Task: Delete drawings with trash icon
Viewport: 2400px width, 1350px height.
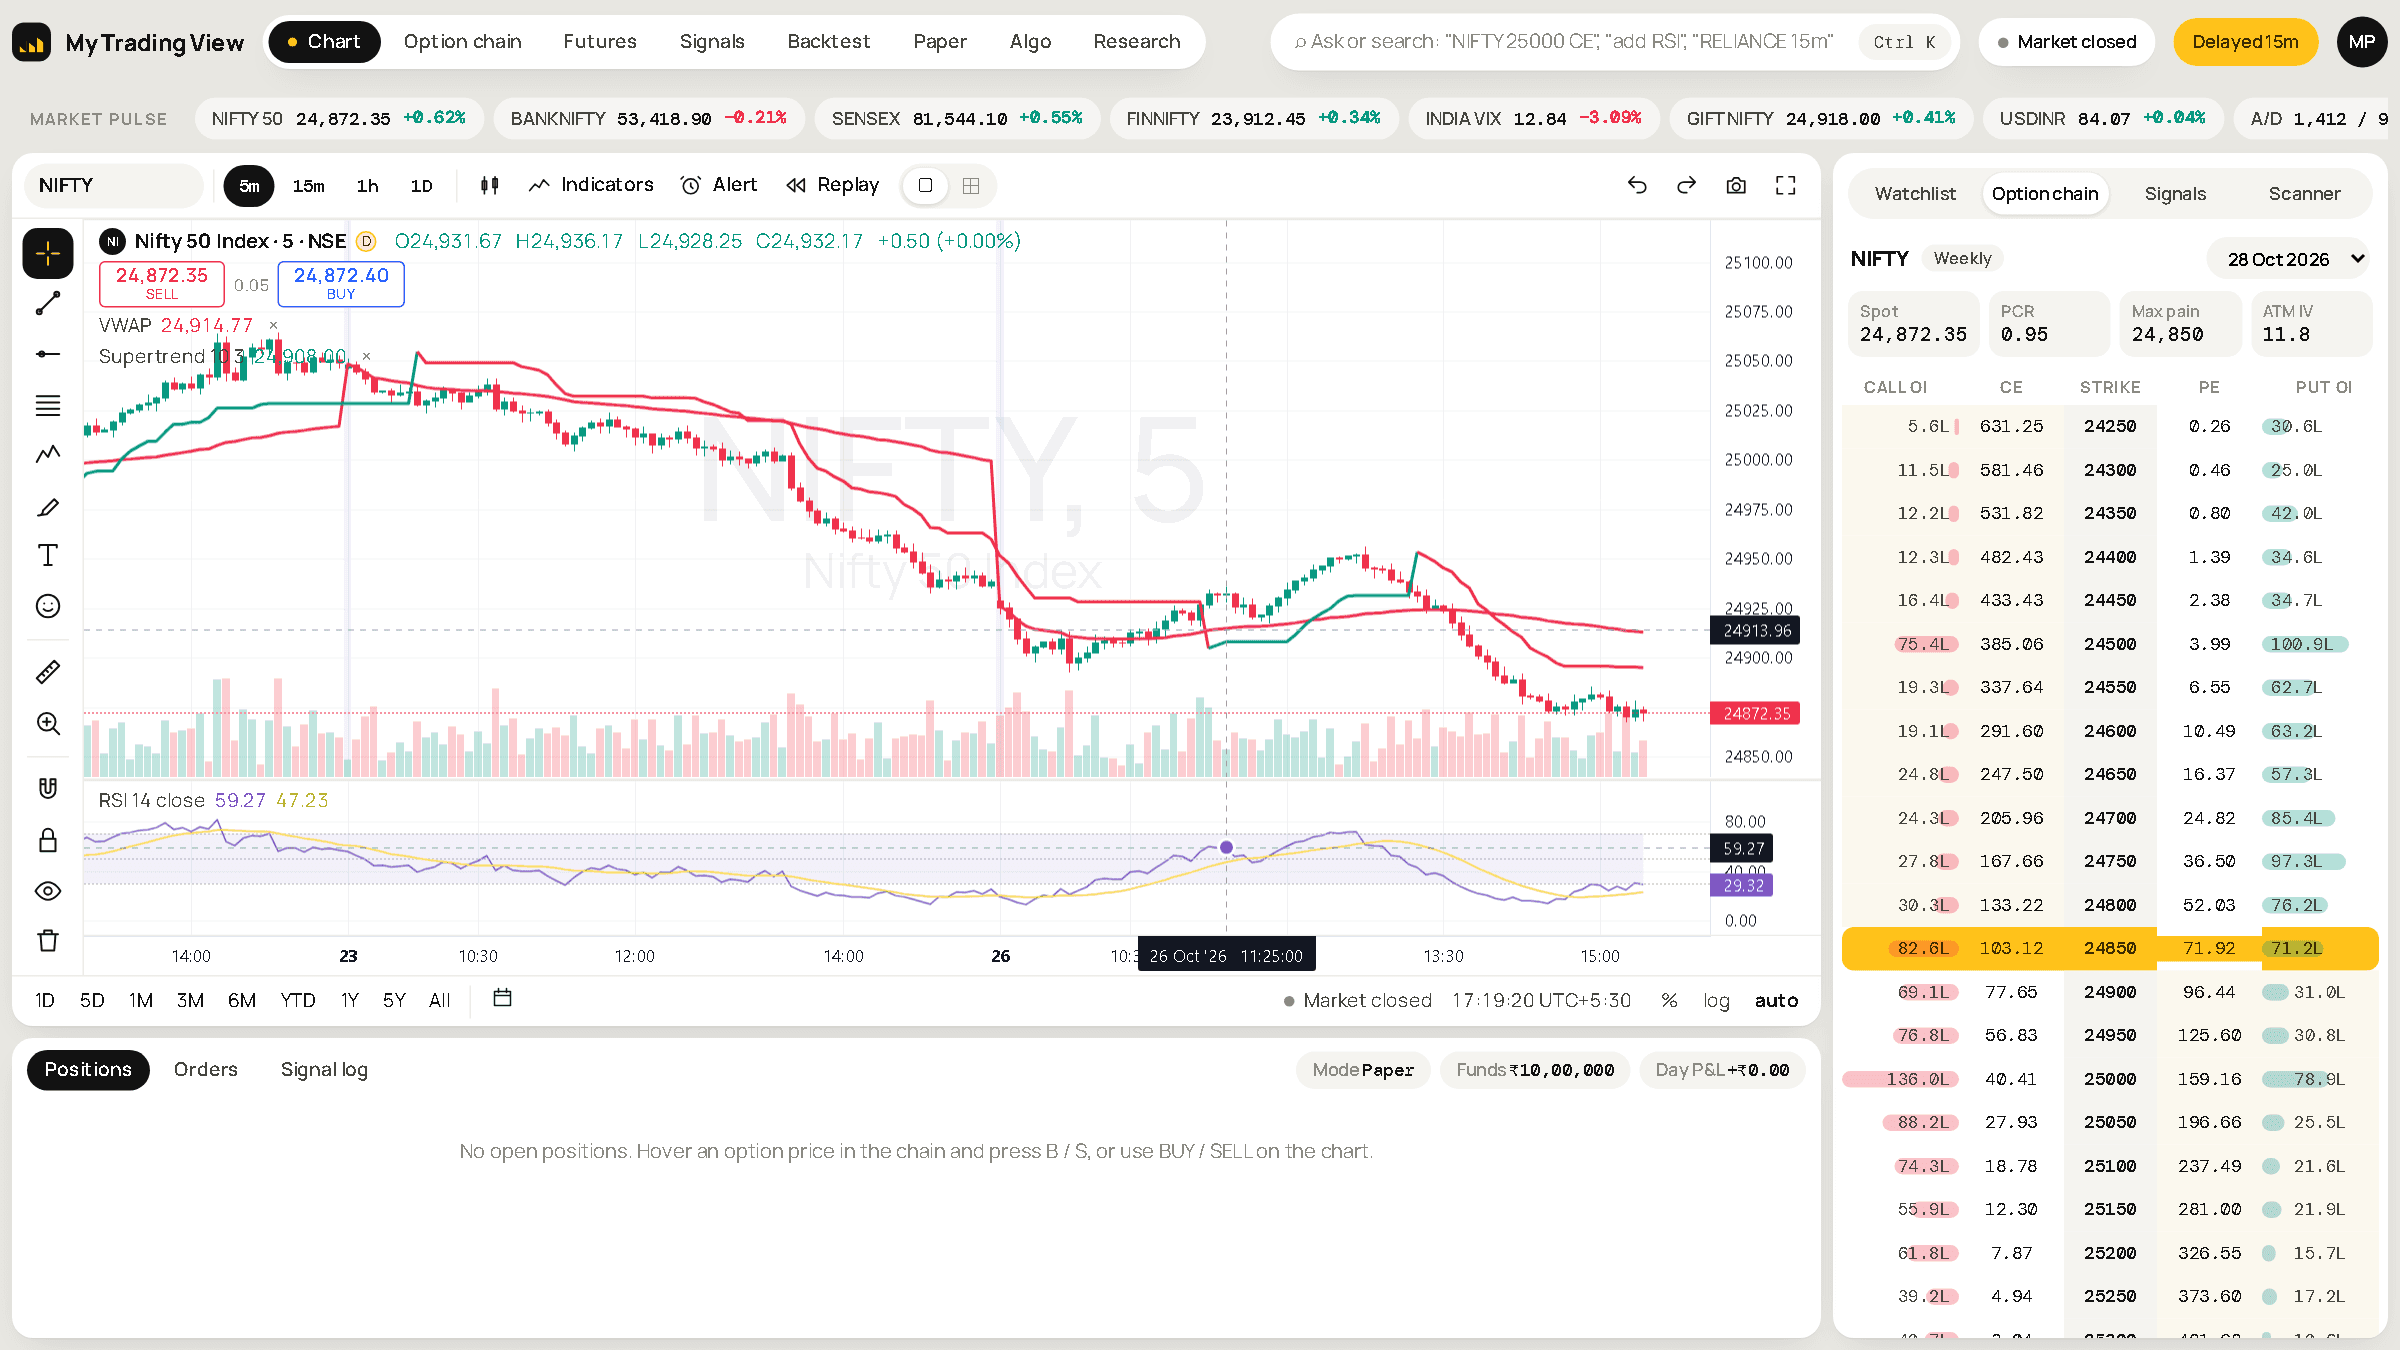Action: click(48, 941)
